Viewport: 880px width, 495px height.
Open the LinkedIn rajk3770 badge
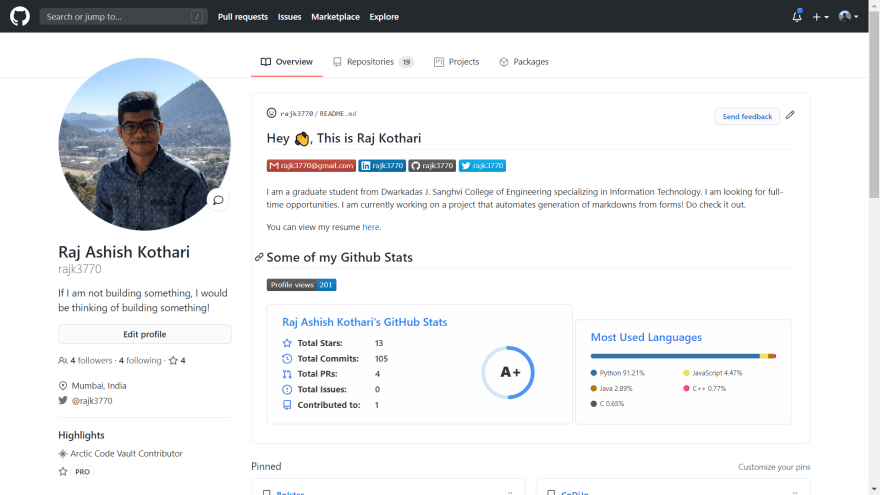(x=382, y=166)
